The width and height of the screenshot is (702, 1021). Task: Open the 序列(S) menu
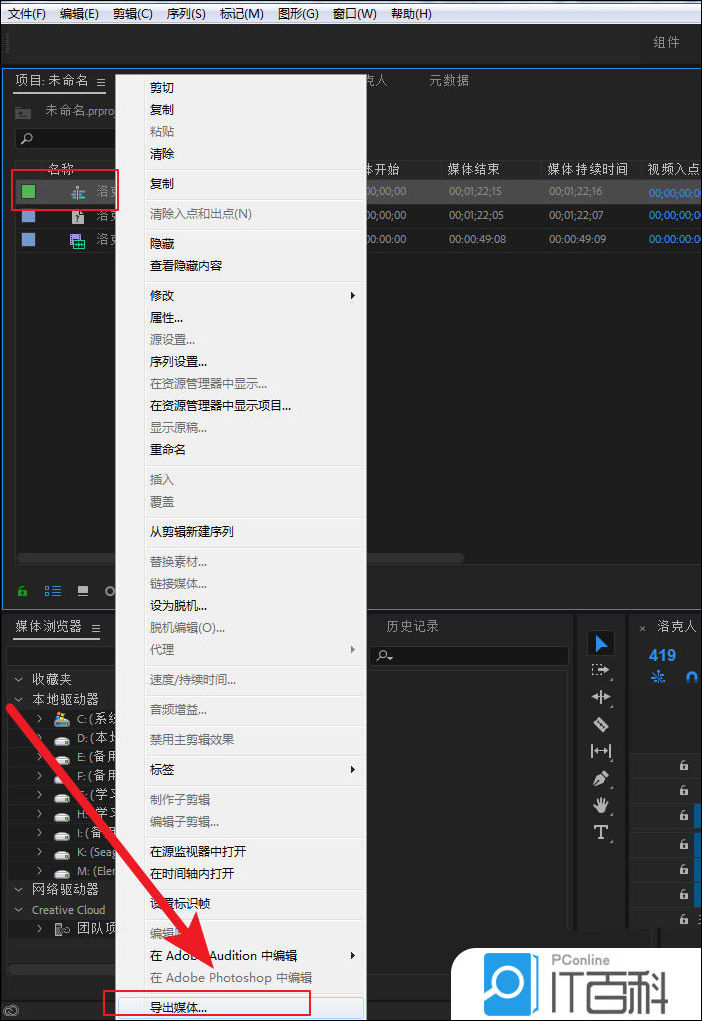[186, 14]
